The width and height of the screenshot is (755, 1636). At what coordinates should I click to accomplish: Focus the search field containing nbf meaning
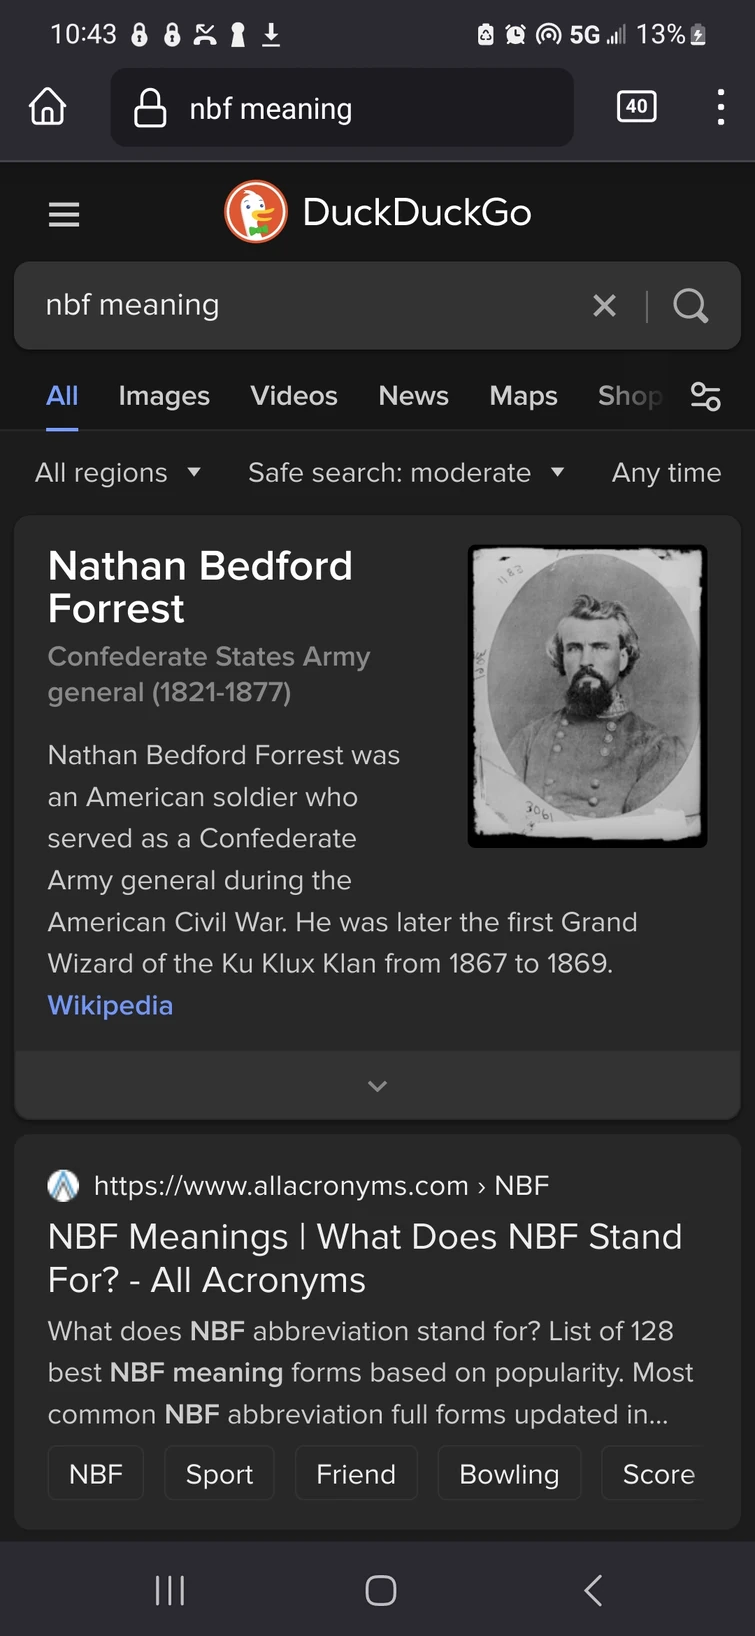tap(300, 305)
